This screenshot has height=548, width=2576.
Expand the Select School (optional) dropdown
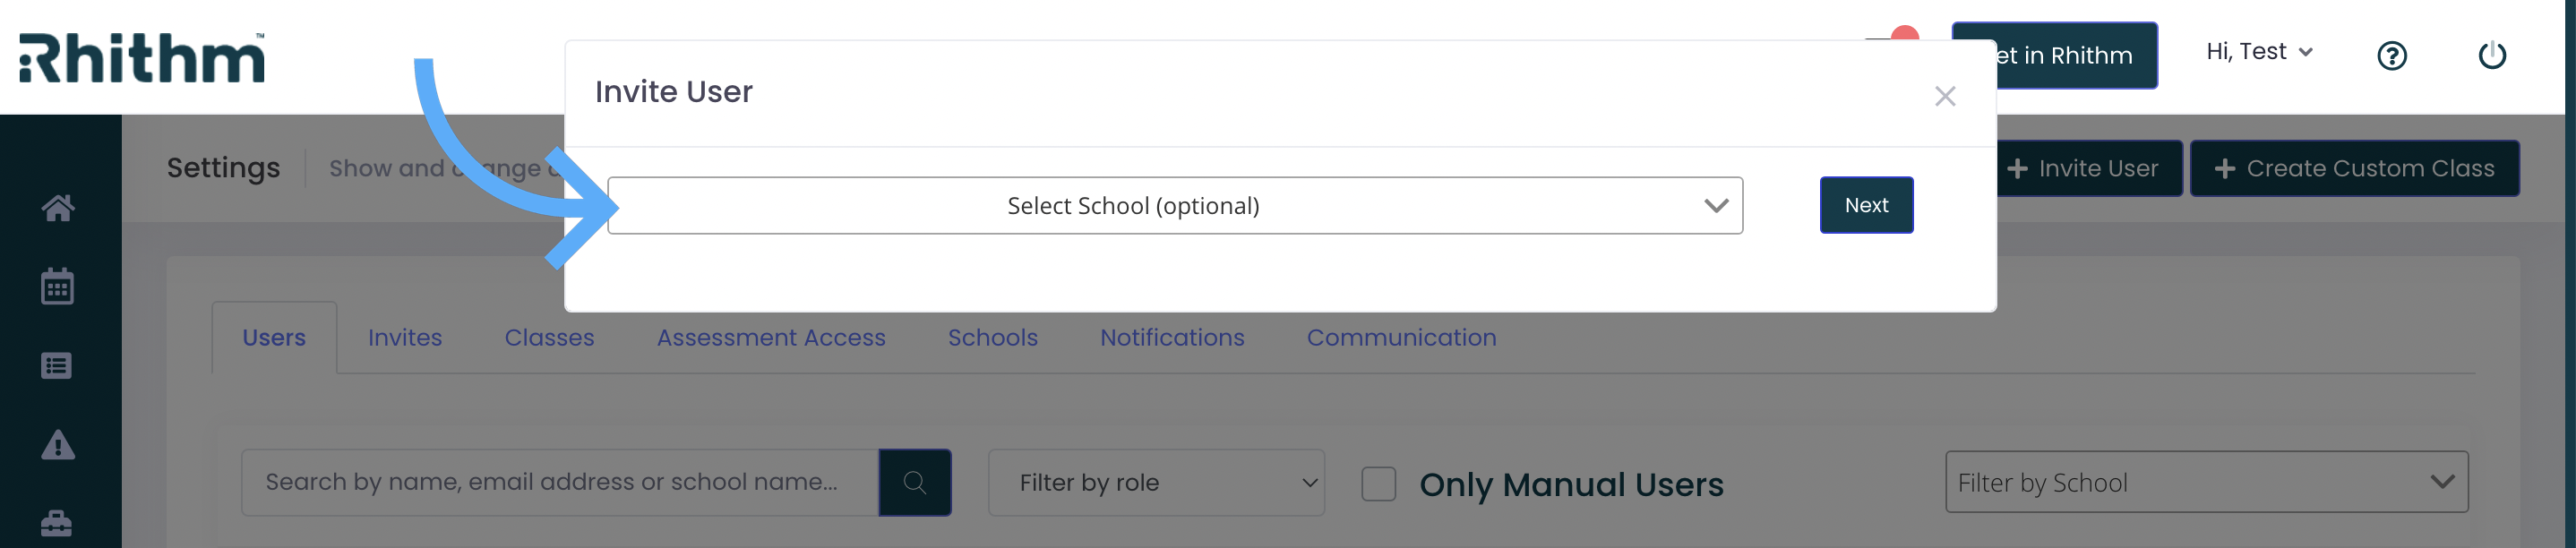pyautogui.click(x=1174, y=205)
